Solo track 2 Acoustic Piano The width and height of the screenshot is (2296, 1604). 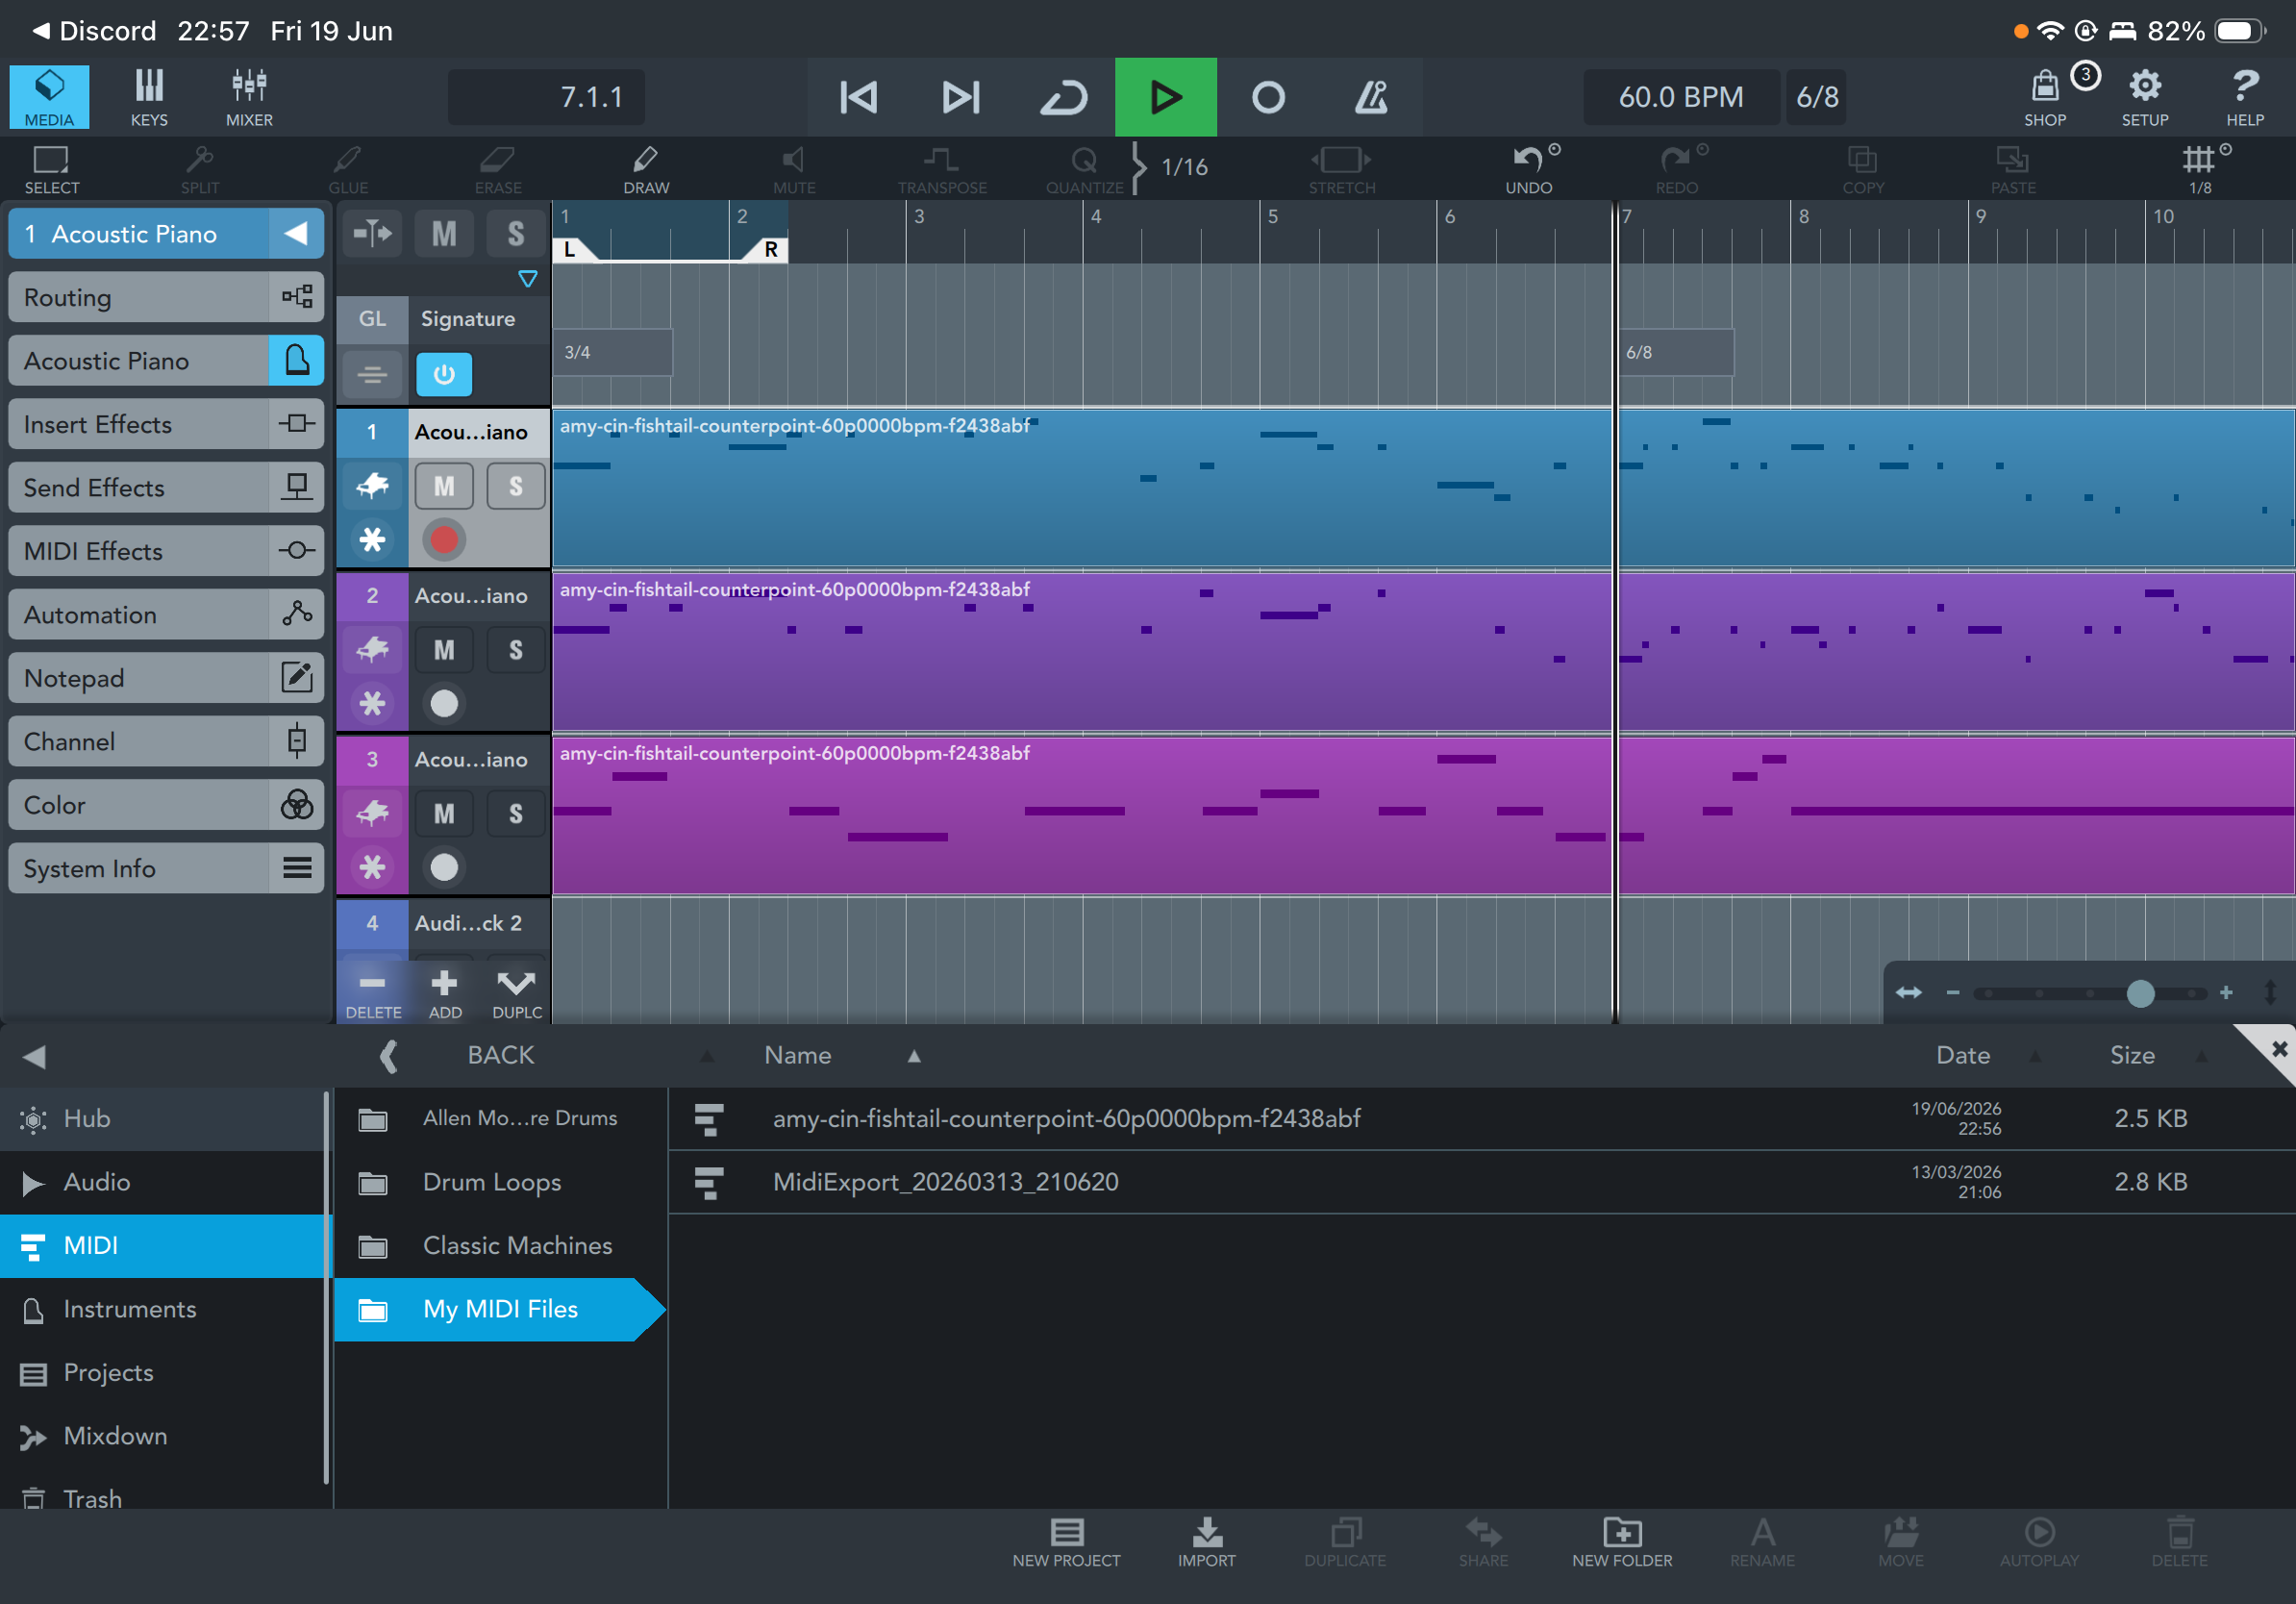point(516,650)
